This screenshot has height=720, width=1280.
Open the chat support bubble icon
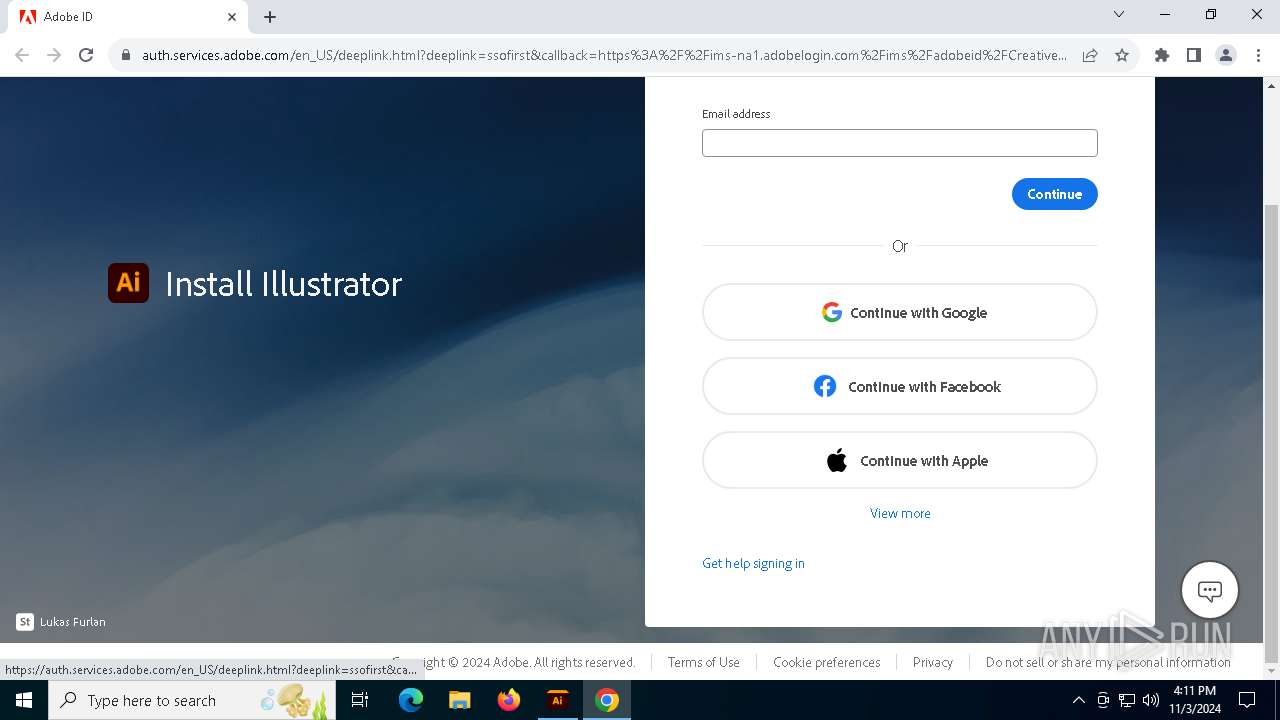coord(1210,590)
